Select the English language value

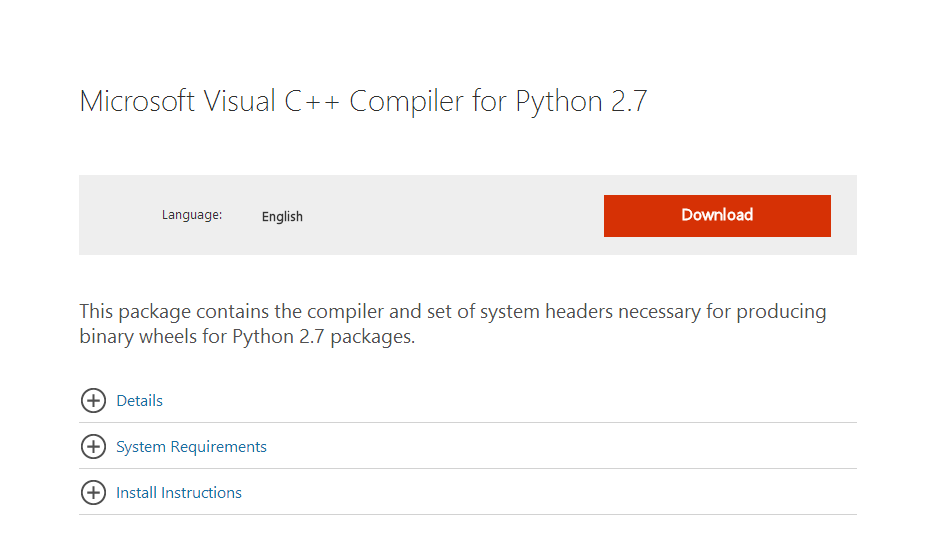click(282, 217)
